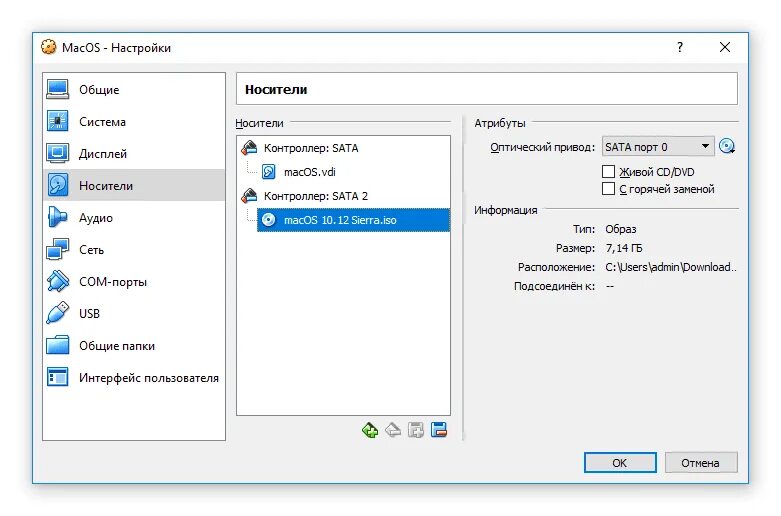Click the Аудио speaker icon
Image resolution: width=781 pixels, height=516 pixels.
pyautogui.click(x=57, y=217)
